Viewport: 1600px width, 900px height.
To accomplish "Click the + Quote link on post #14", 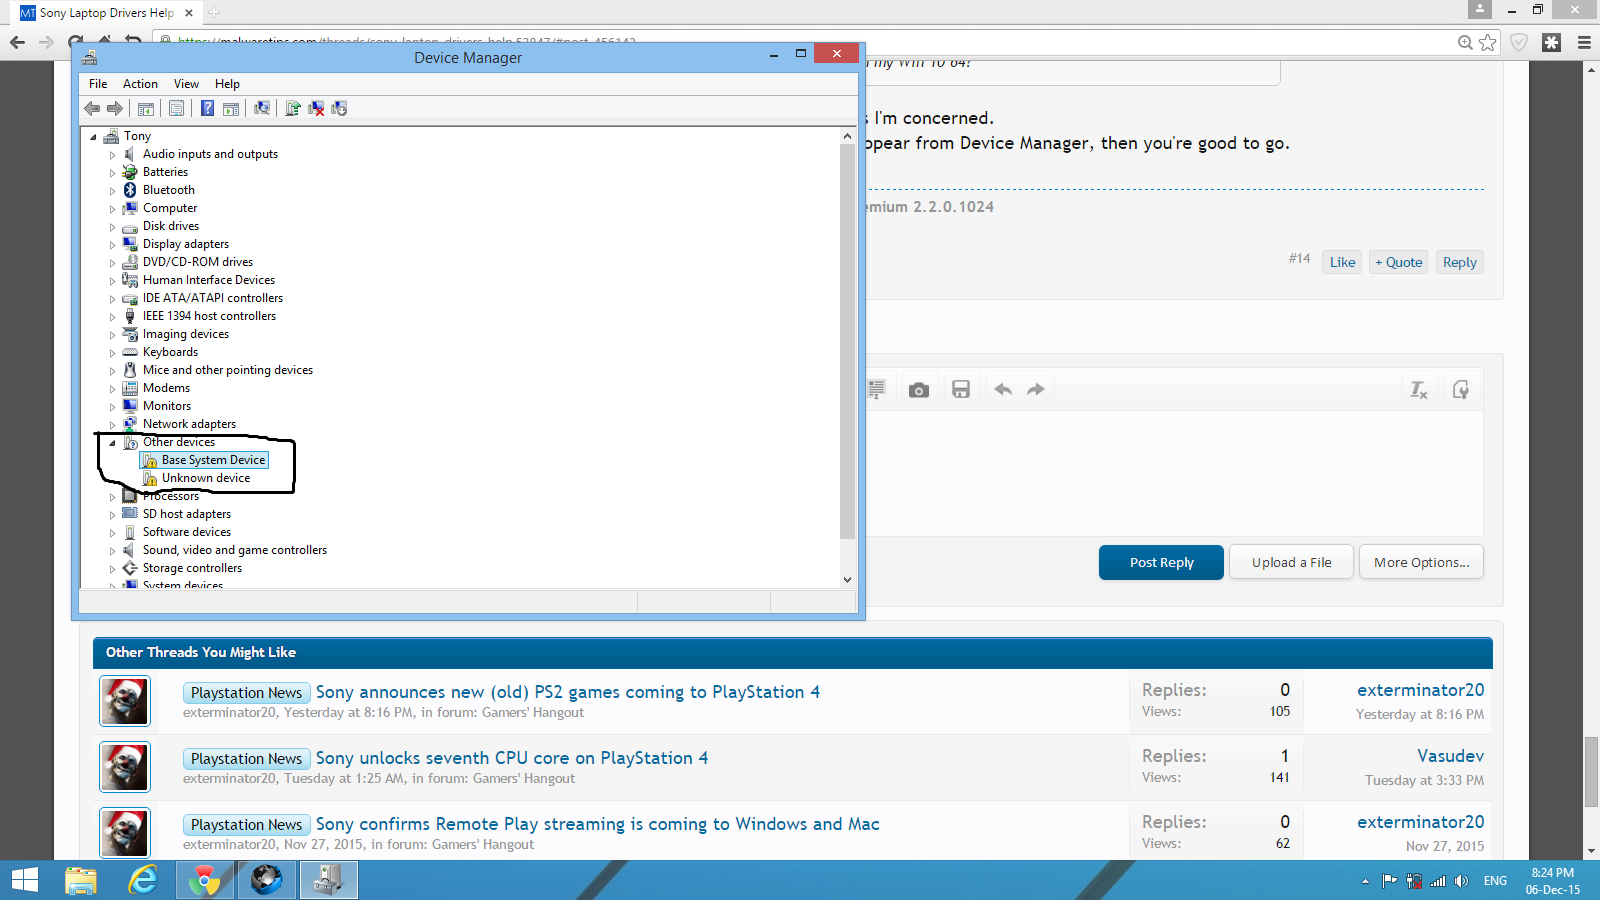I will pyautogui.click(x=1398, y=262).
